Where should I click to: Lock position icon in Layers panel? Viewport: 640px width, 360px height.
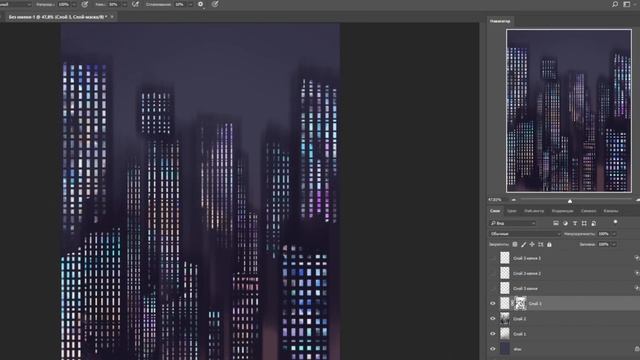(x=532, y=244)
